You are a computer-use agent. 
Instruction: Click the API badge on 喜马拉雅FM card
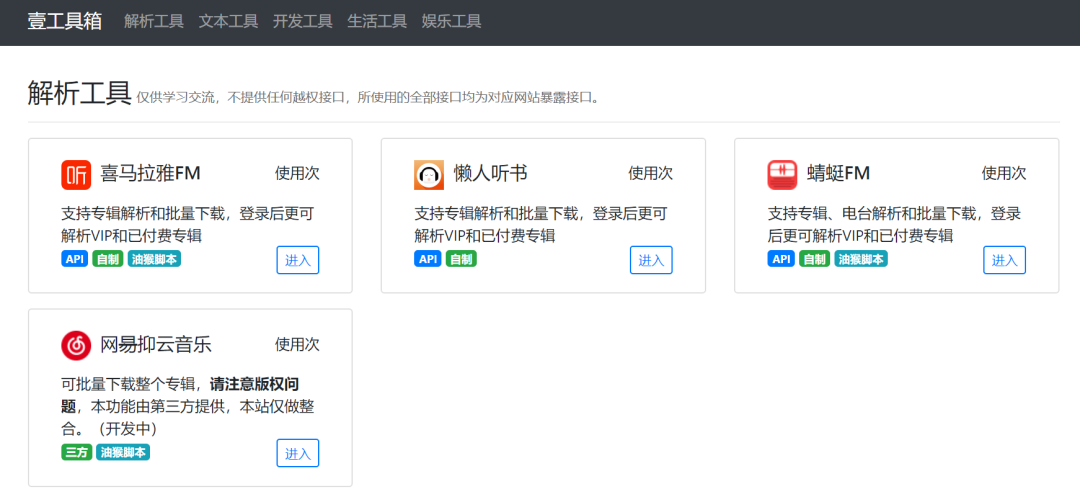coord(74,259)
